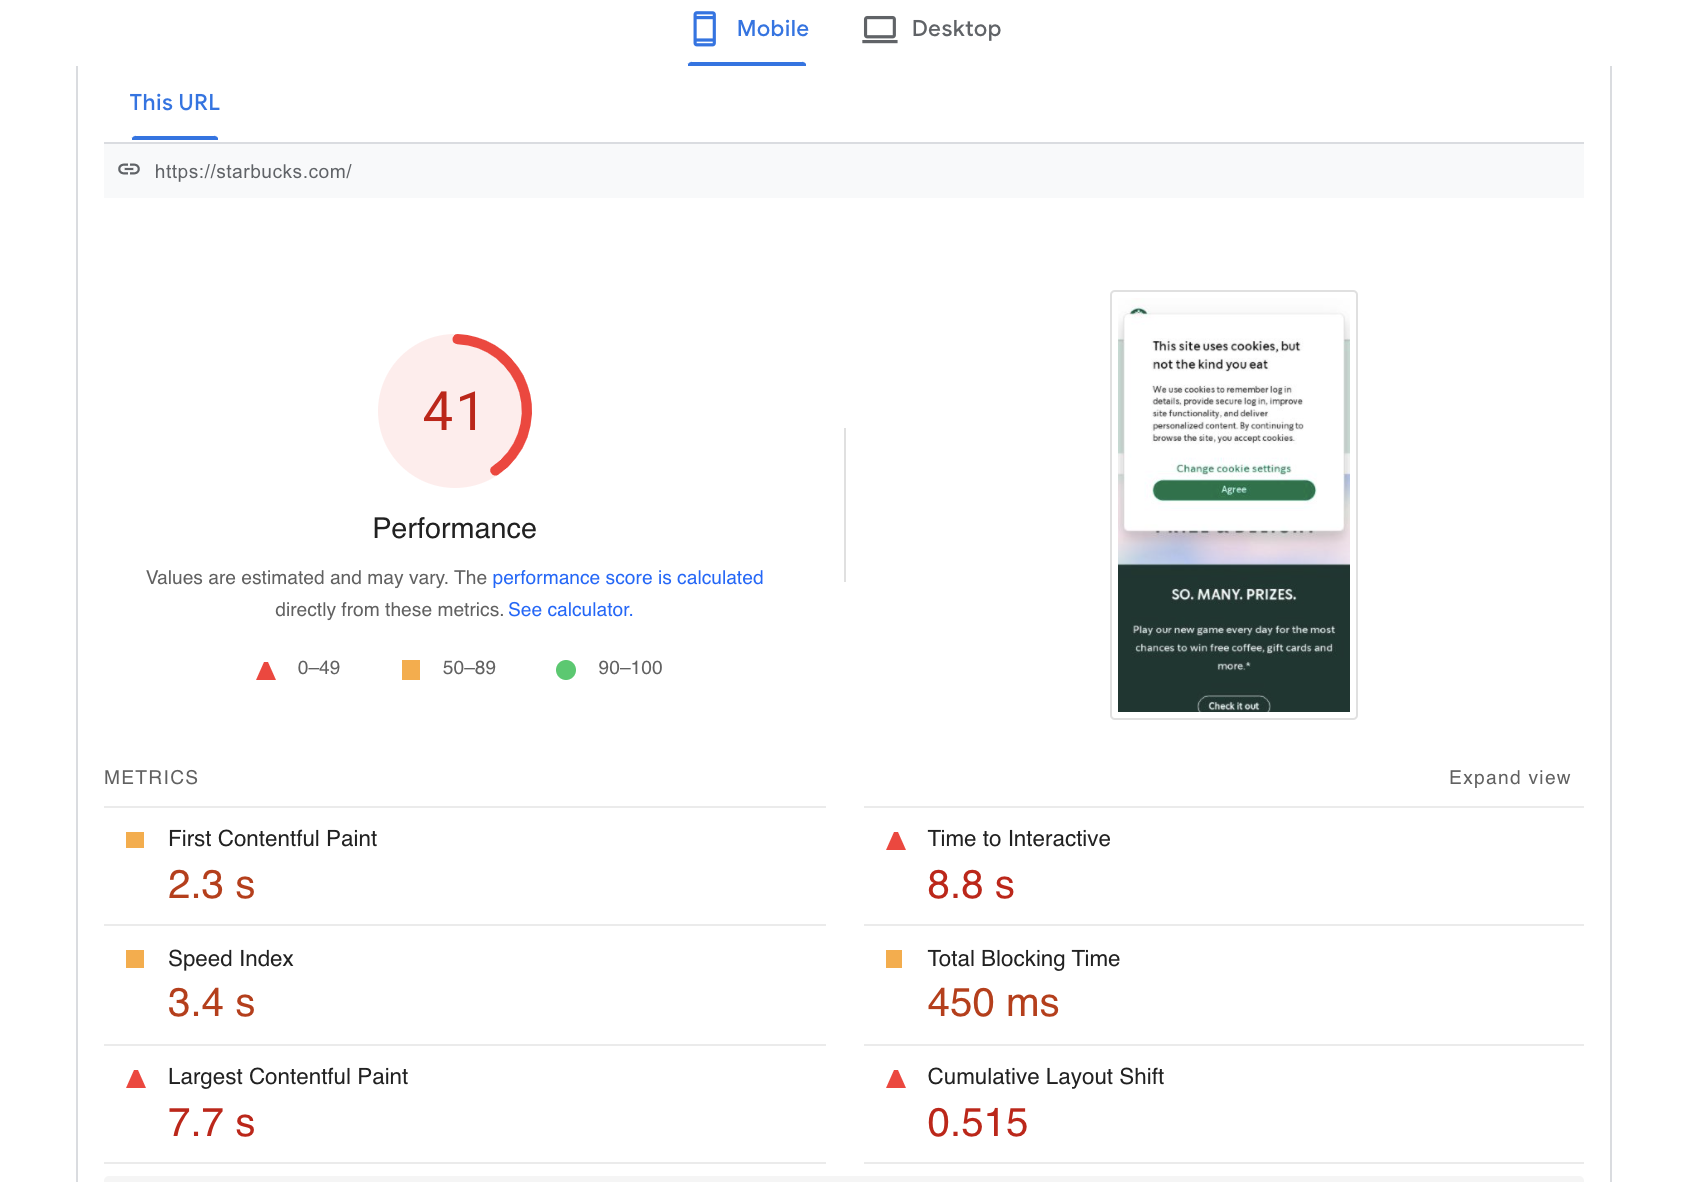Click Expand view above the metrics
The width and height of the screenshot is (1702, 1182).
1509,777
